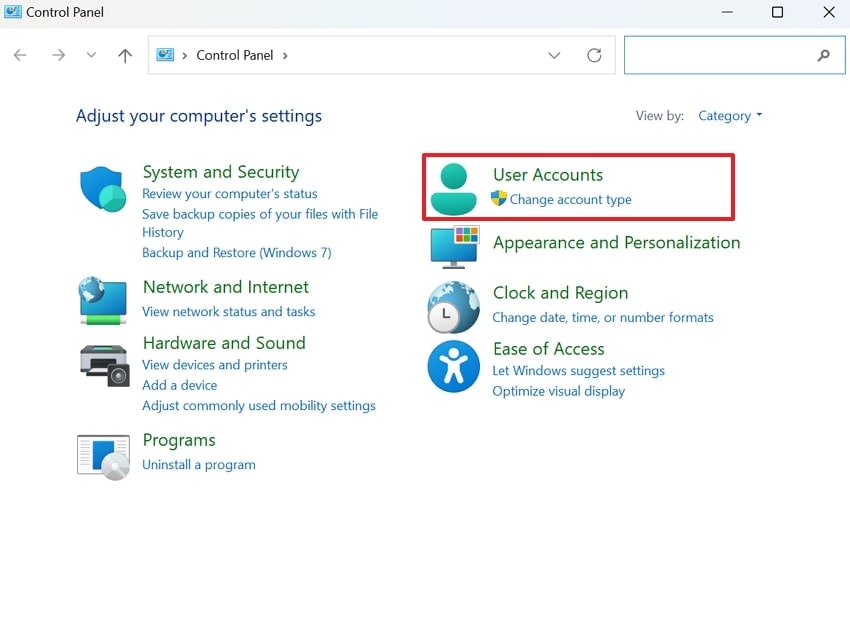Screen dimensions: 850x625
Task: Click the Hardware and Sound printer icon
Action: (105, 365)
